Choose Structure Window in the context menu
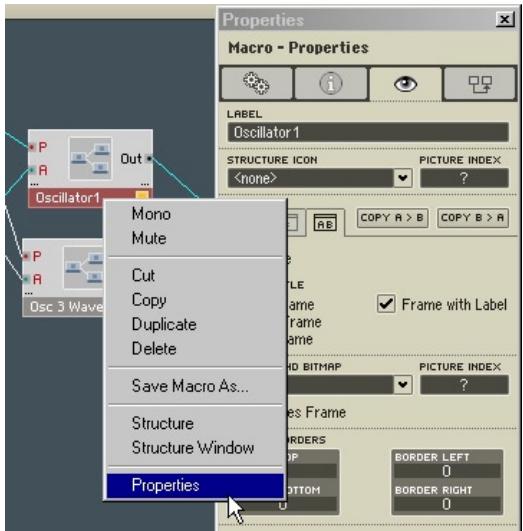The height and width of the screenshot is (531, 523). [195, 447]
